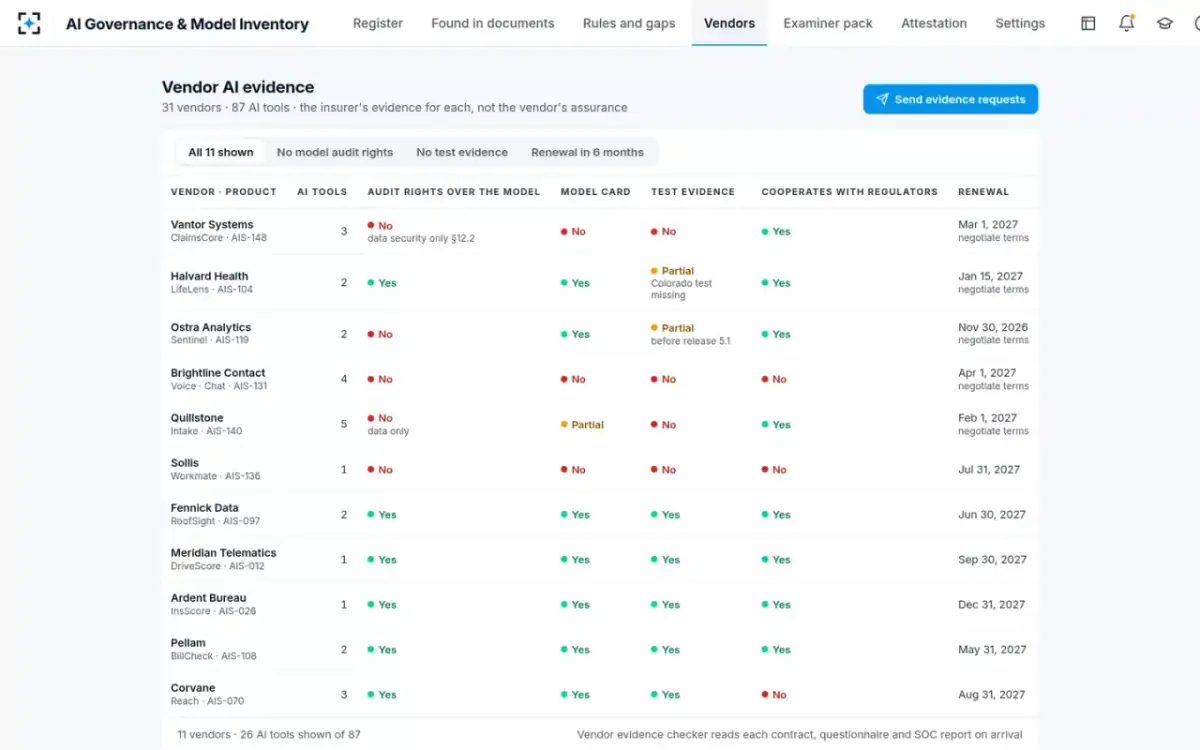The height and width of the screenshot is (750, 1200).
Task: Open the Corvane vendor row
Action: coord(600,694)
